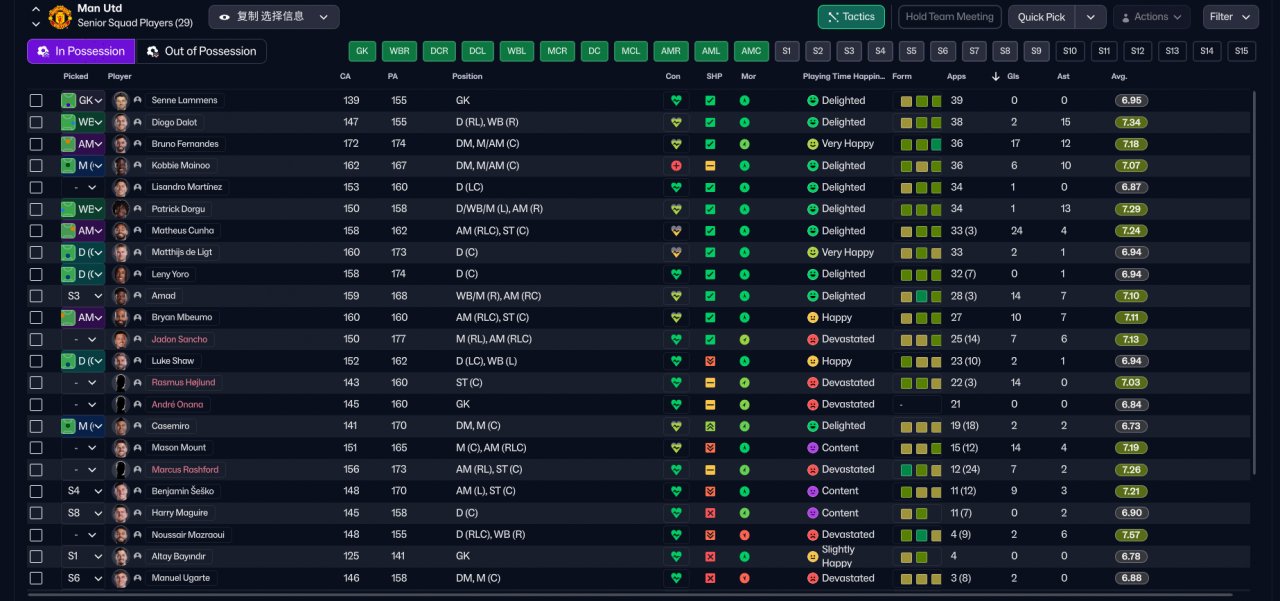Sort by Playing Time Happiness column header
This screenshot has height=601, width=1280.
[x=844, y=77]
